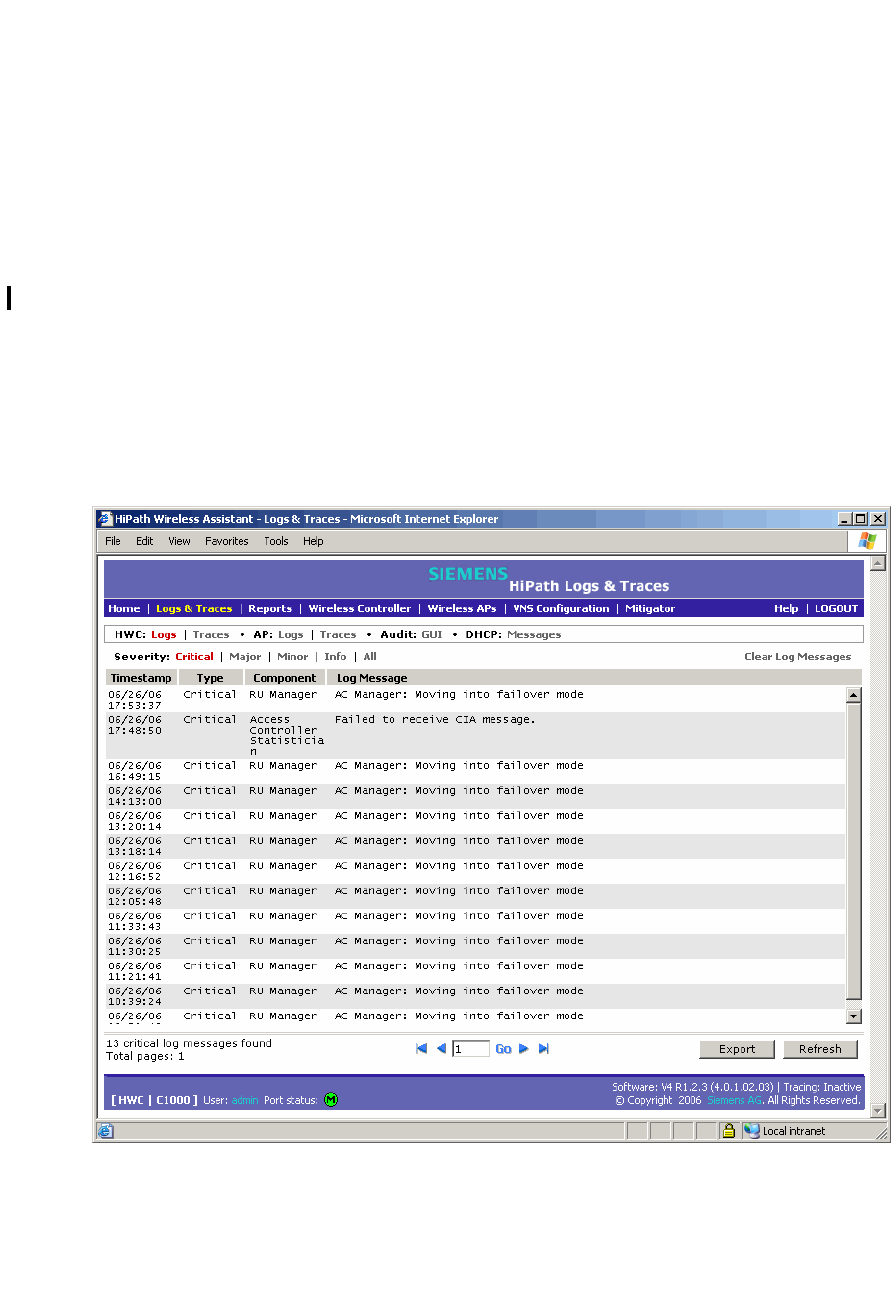Show All severity logs
This screenshot has width=891, height=1314.
pyautogui.click(x=370, y=657)
